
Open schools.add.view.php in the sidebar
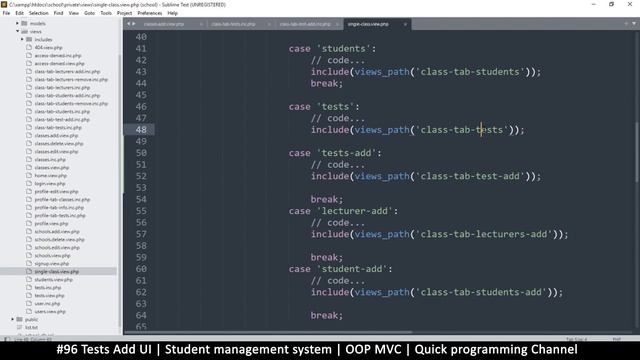point(57,231)
